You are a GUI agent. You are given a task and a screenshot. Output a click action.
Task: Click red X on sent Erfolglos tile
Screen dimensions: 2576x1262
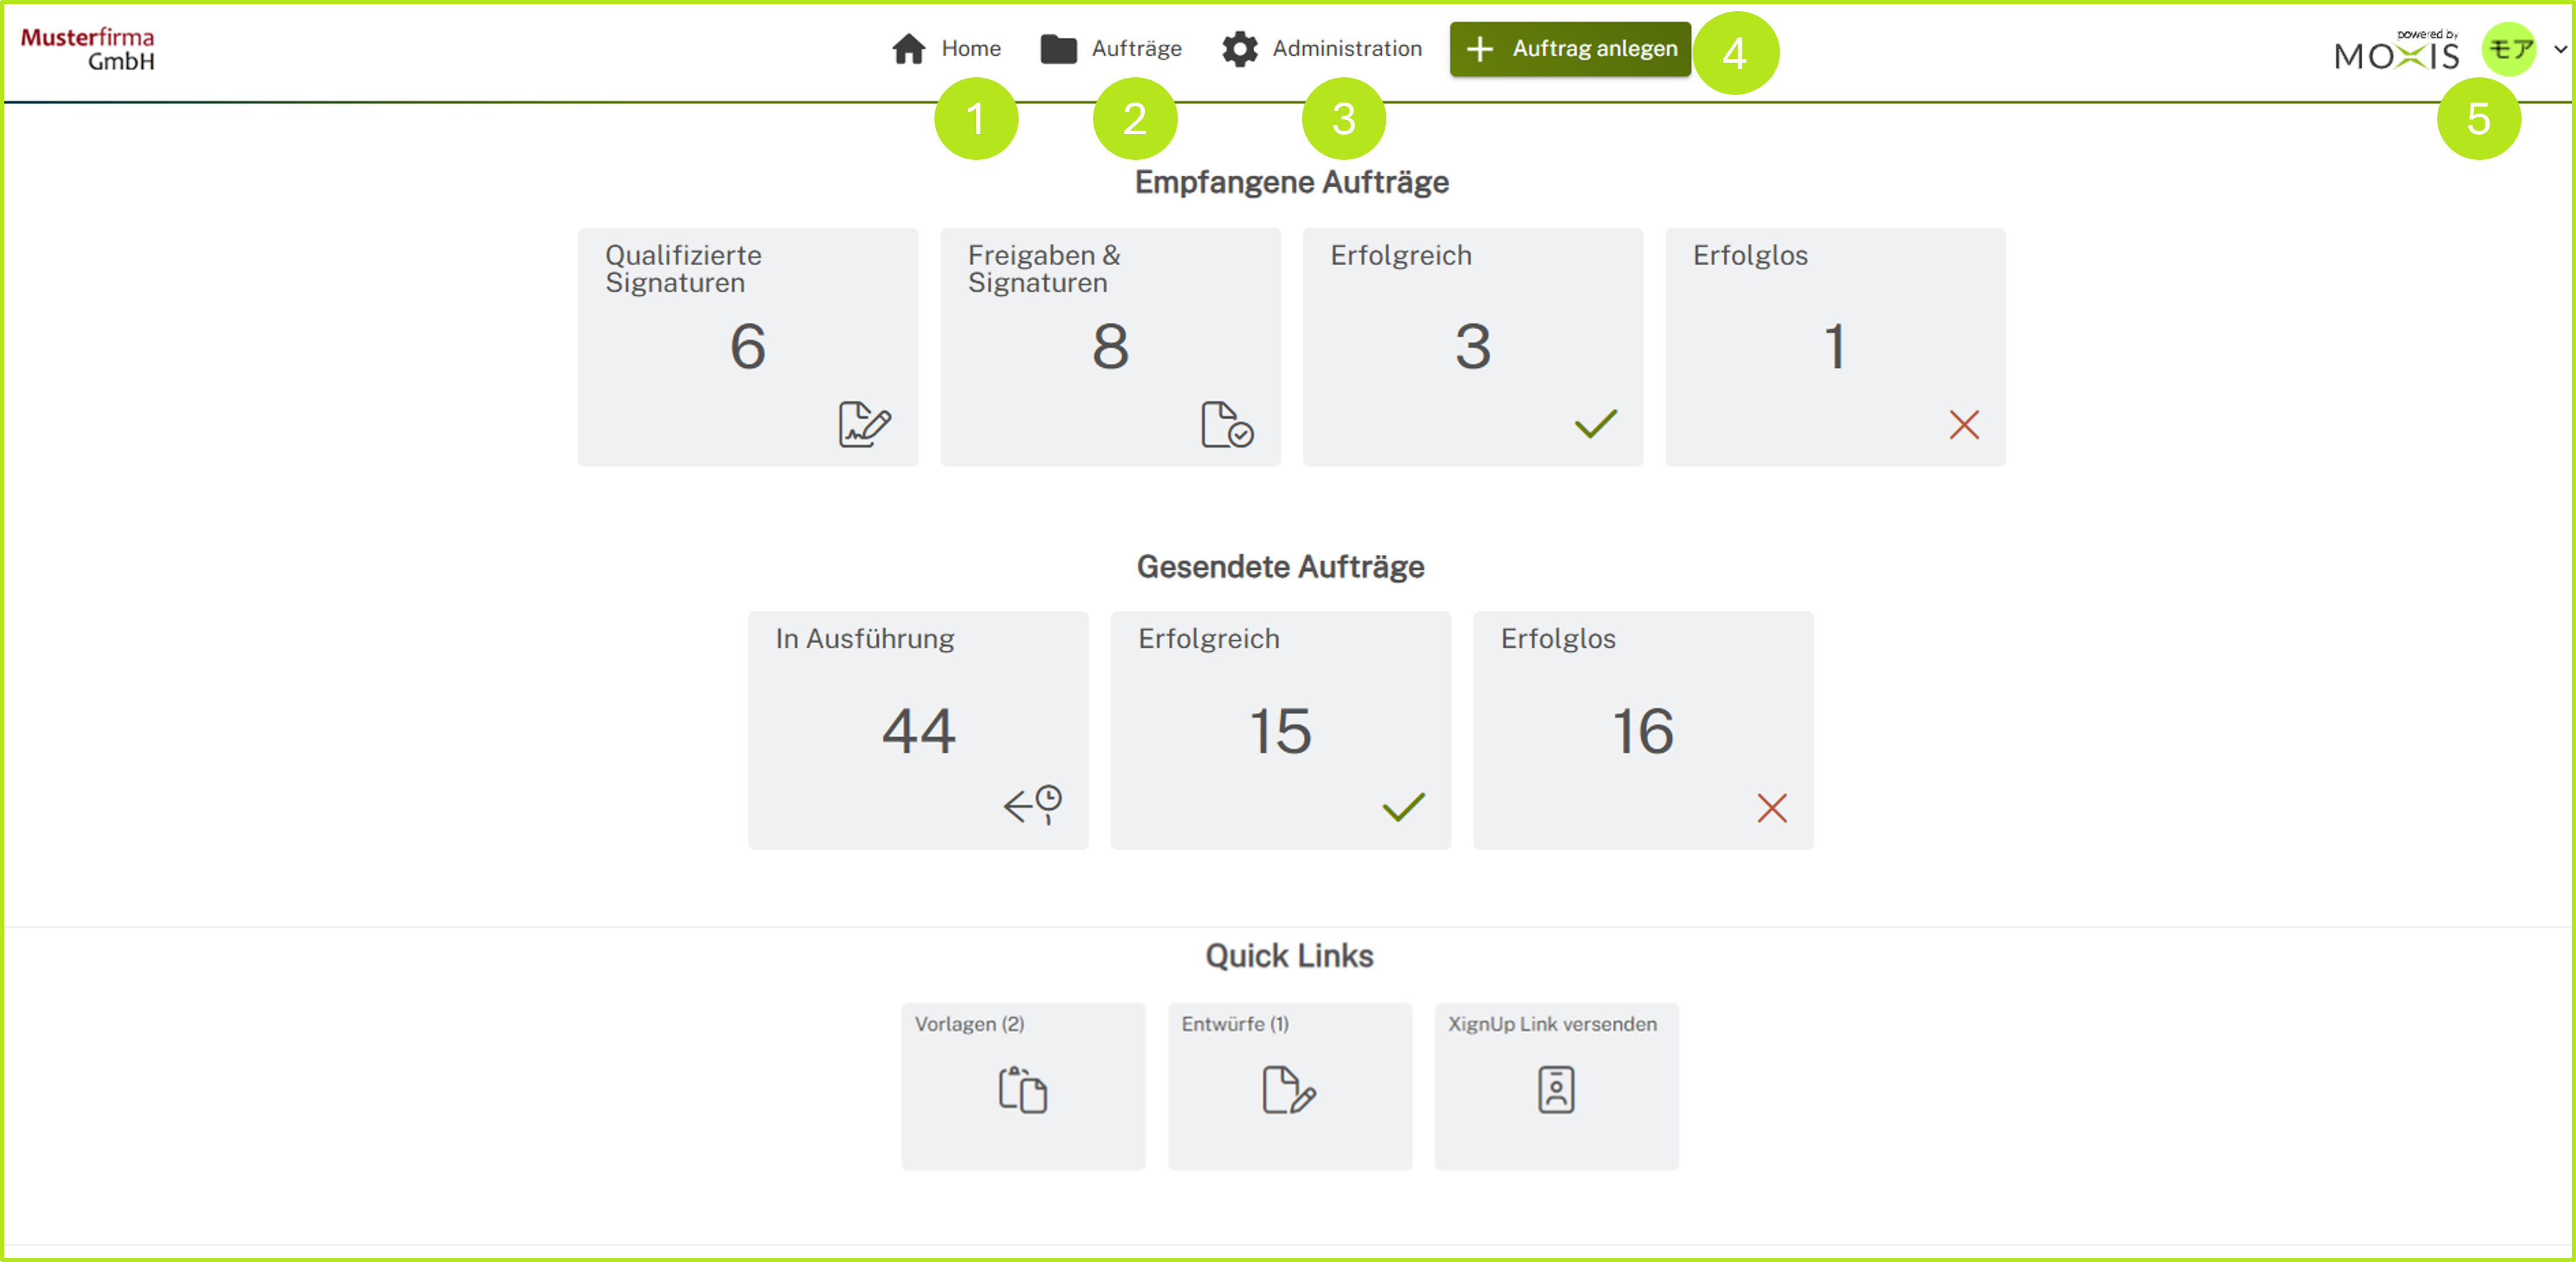(1771, 808)
